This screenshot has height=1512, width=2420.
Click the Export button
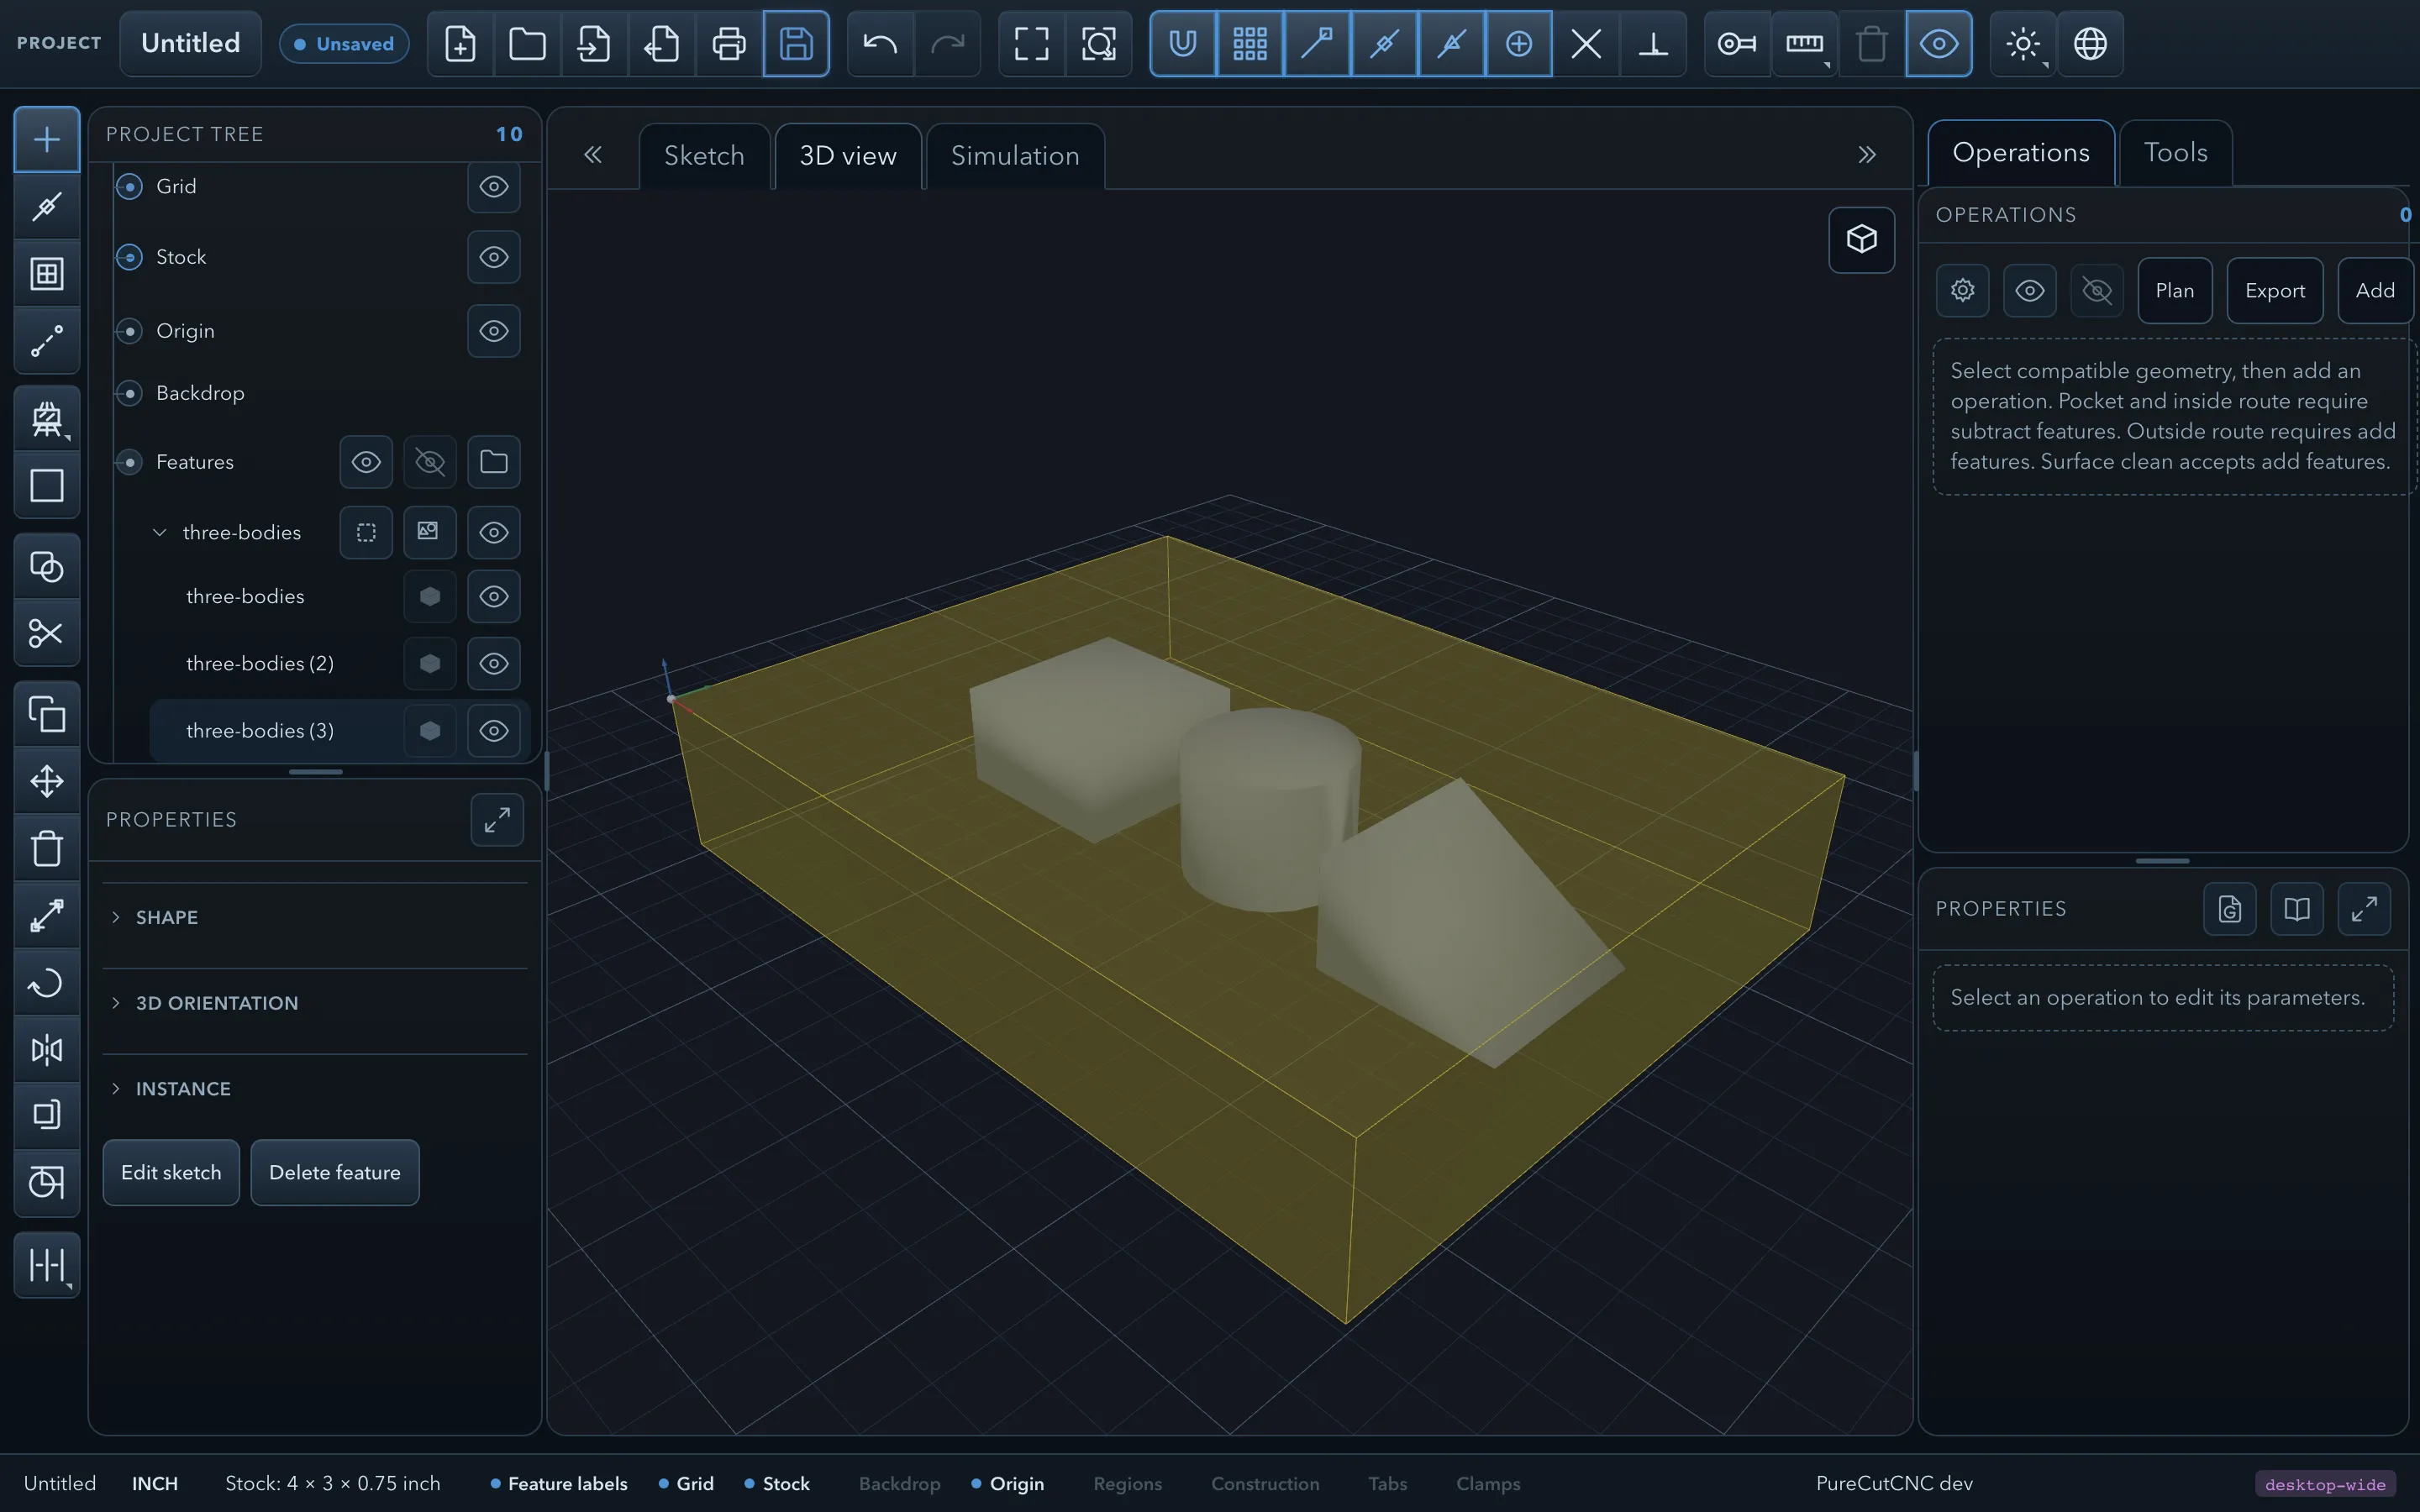(2275, 291)
